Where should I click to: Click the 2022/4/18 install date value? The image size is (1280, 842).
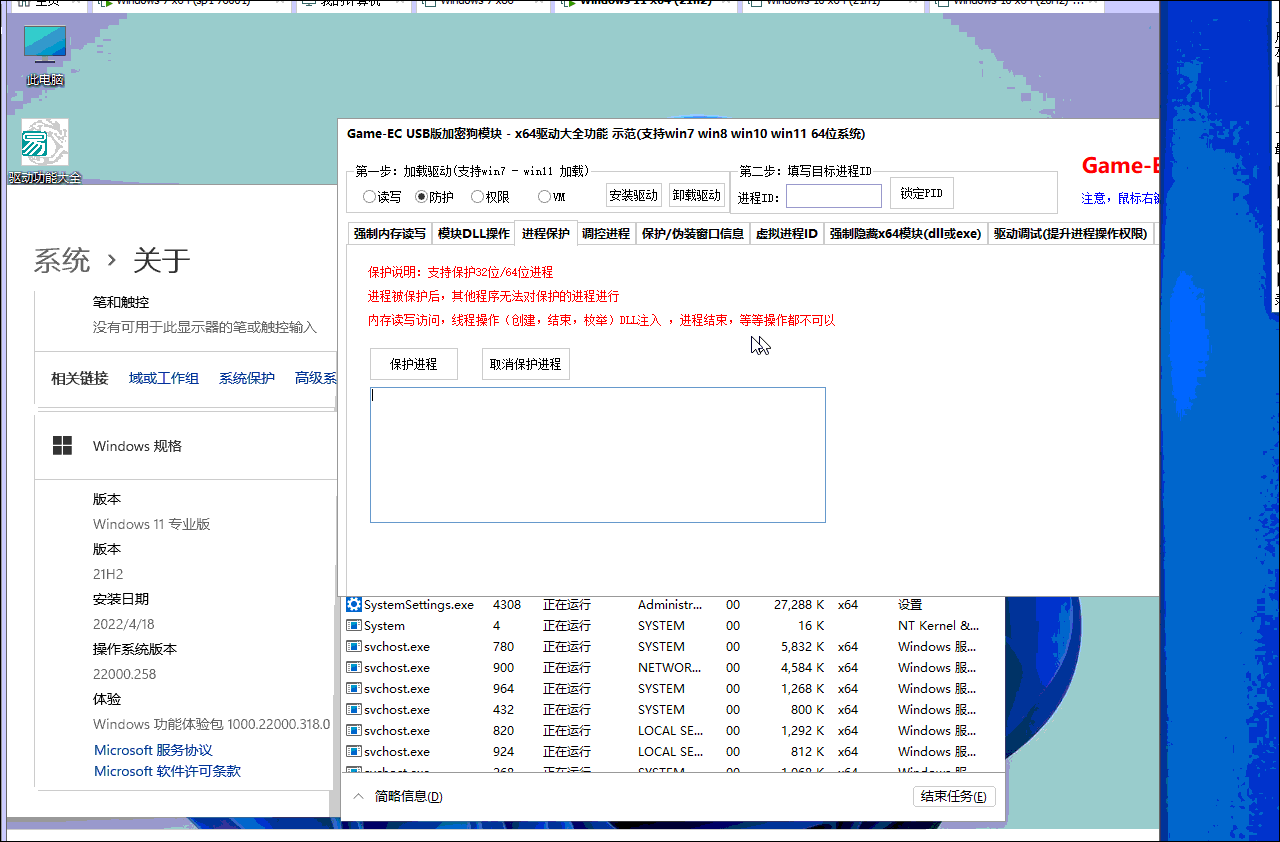(124, 624)
